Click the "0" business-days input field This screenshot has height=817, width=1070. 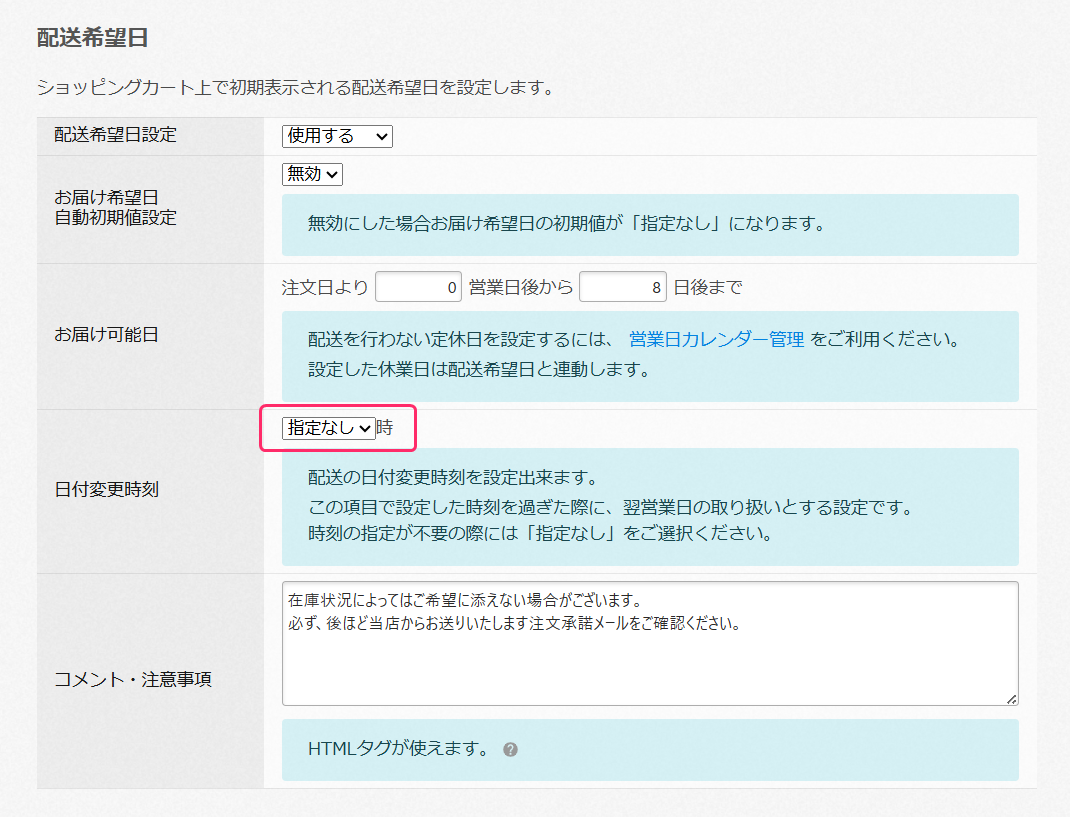(418, 286)
